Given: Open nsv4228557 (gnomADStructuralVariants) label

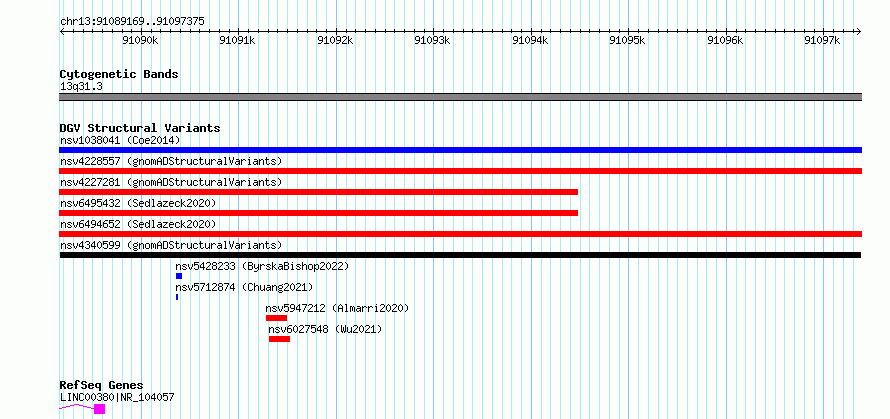Looking at the screenshot, I should [171, 161].
